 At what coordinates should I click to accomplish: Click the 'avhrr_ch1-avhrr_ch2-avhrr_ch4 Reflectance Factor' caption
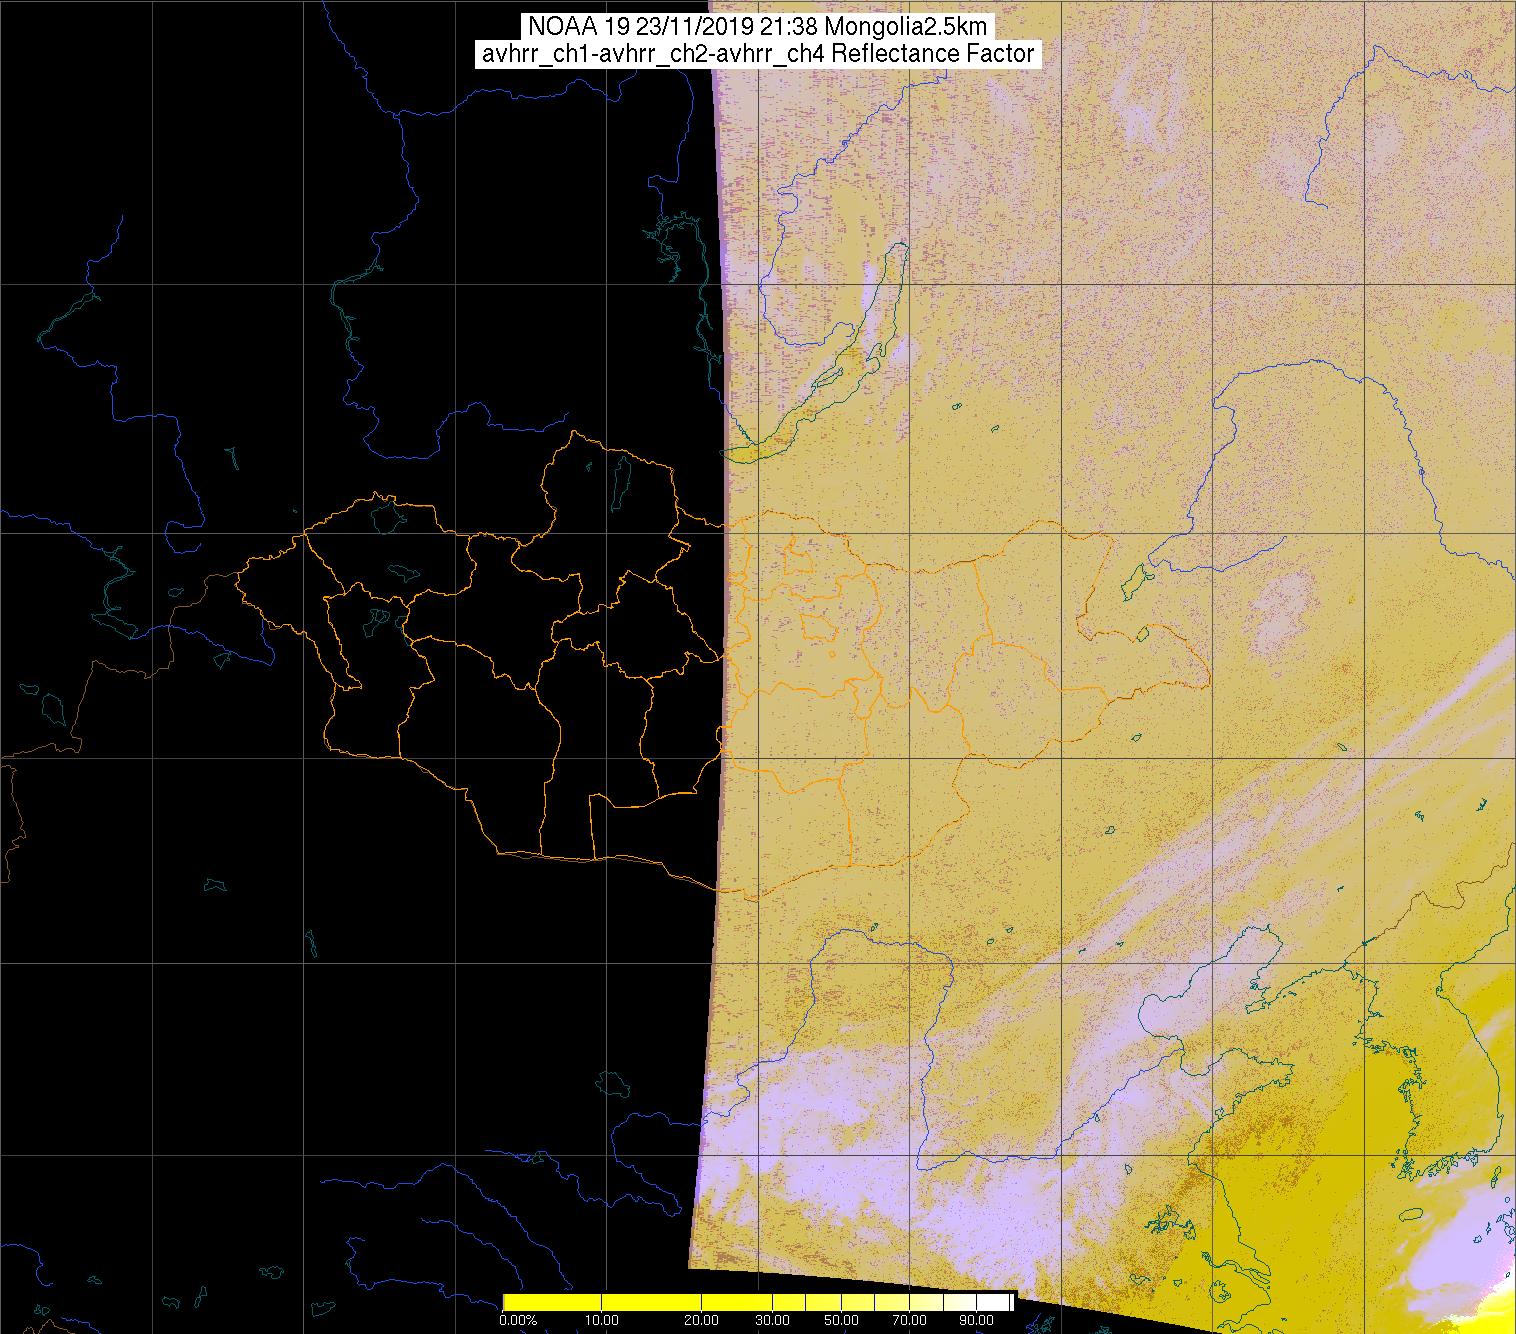[x=758, y=54]
